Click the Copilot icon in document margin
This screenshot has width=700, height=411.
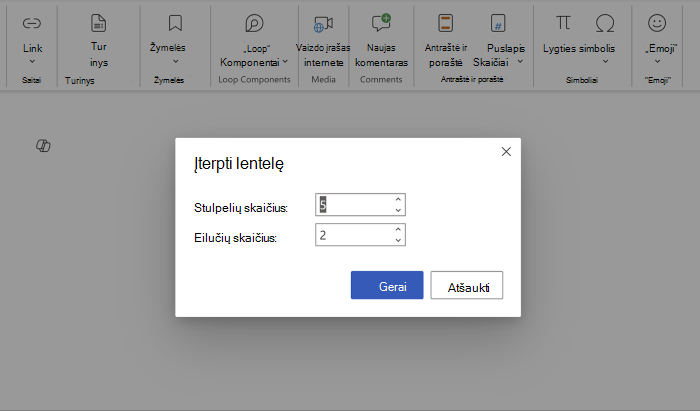pyautogui.click(x=43, y=145)
